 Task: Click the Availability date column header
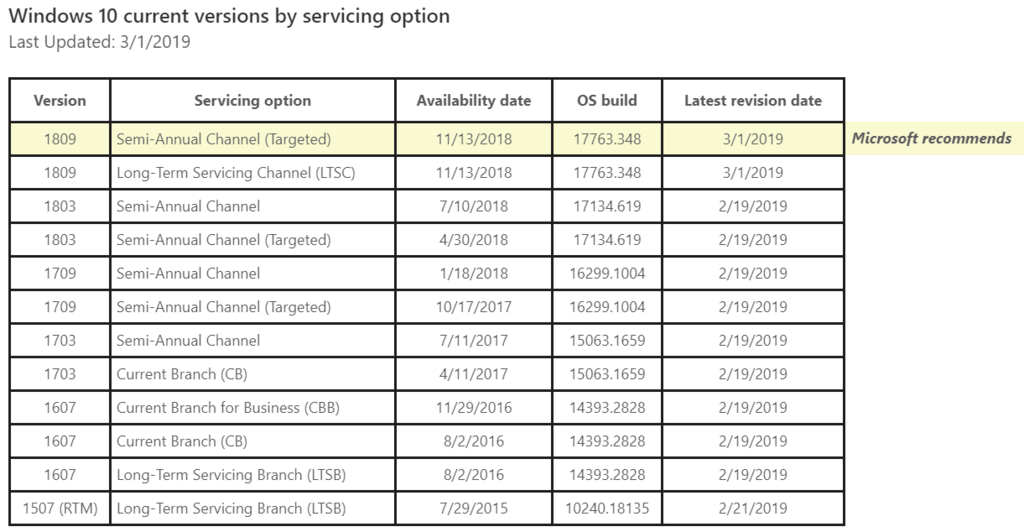(473, 101)
